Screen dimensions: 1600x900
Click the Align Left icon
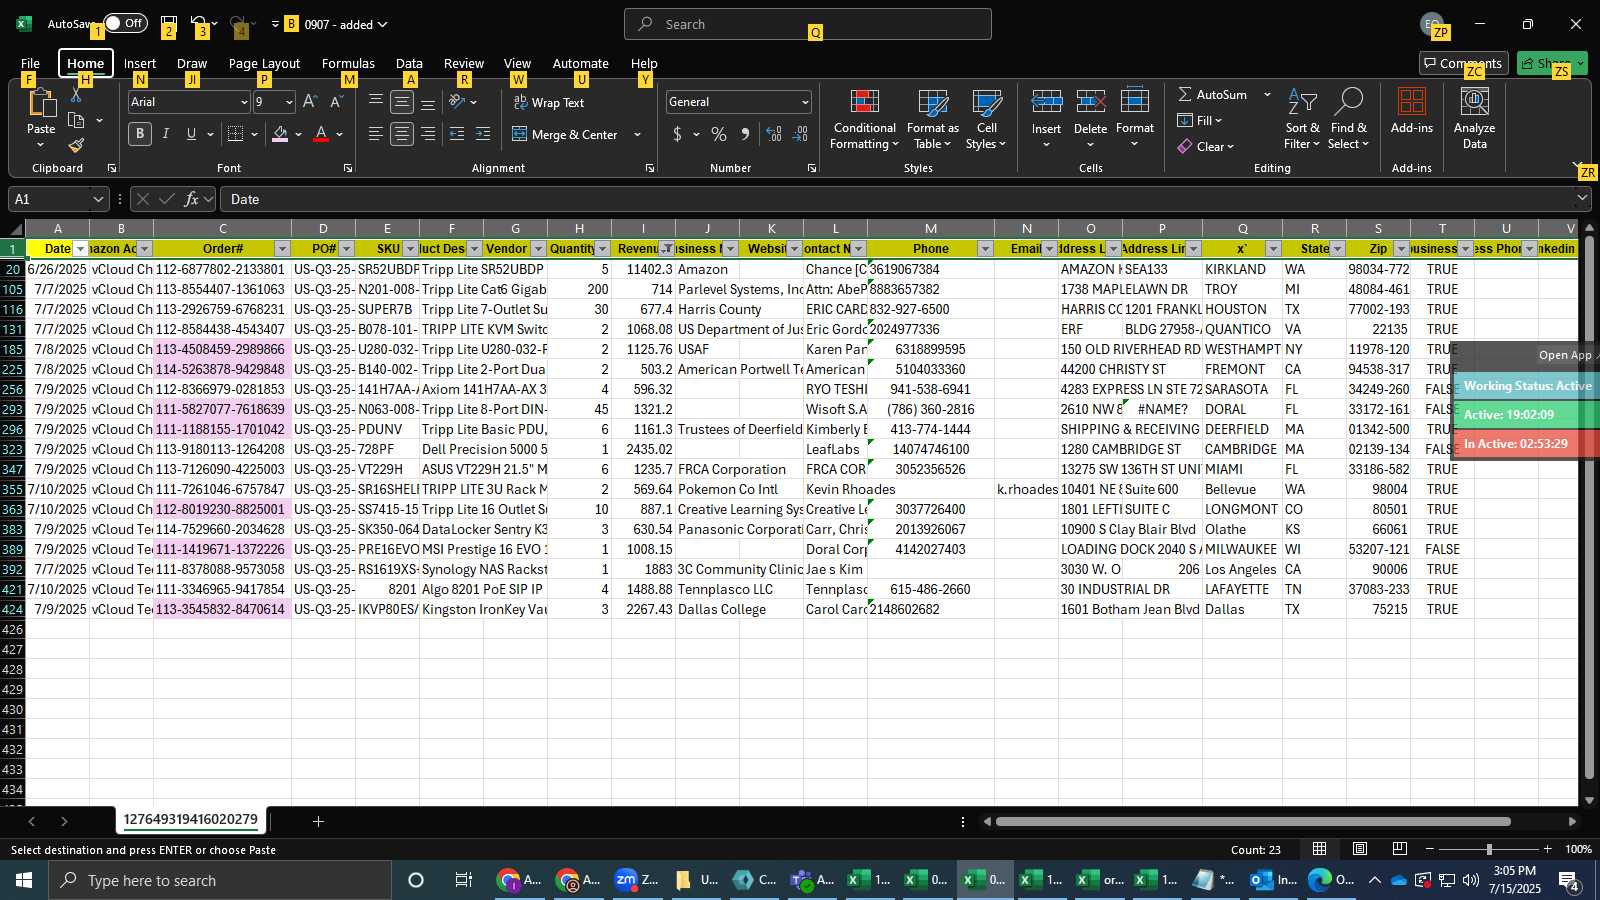[x=376, y=134]
